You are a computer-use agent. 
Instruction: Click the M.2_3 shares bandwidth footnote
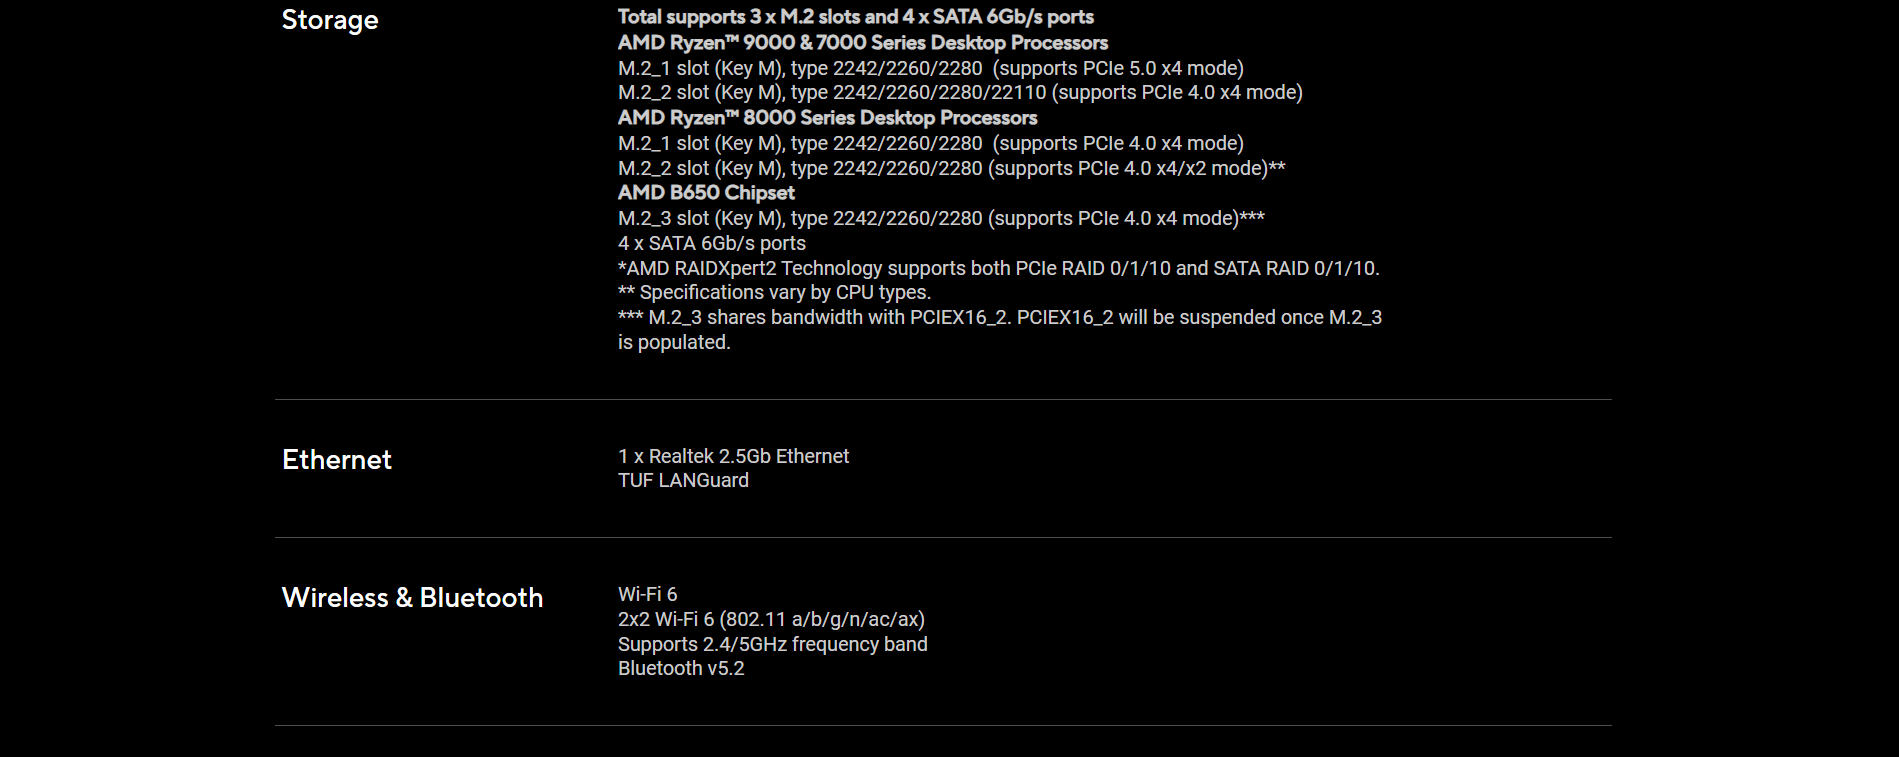(1000, 330)
